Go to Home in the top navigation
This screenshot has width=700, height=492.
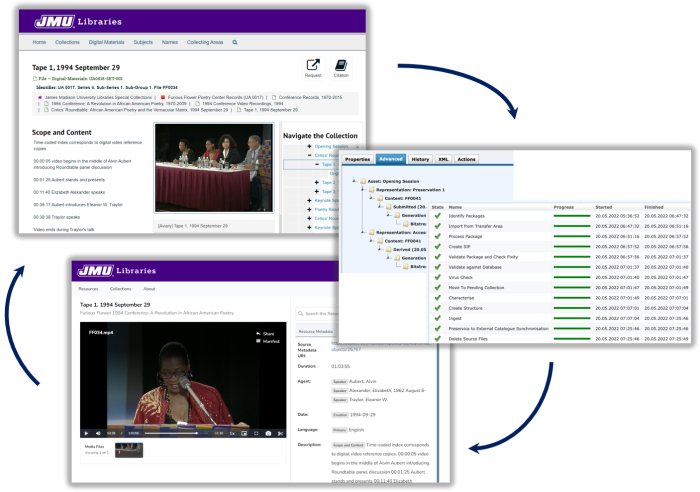39,42
